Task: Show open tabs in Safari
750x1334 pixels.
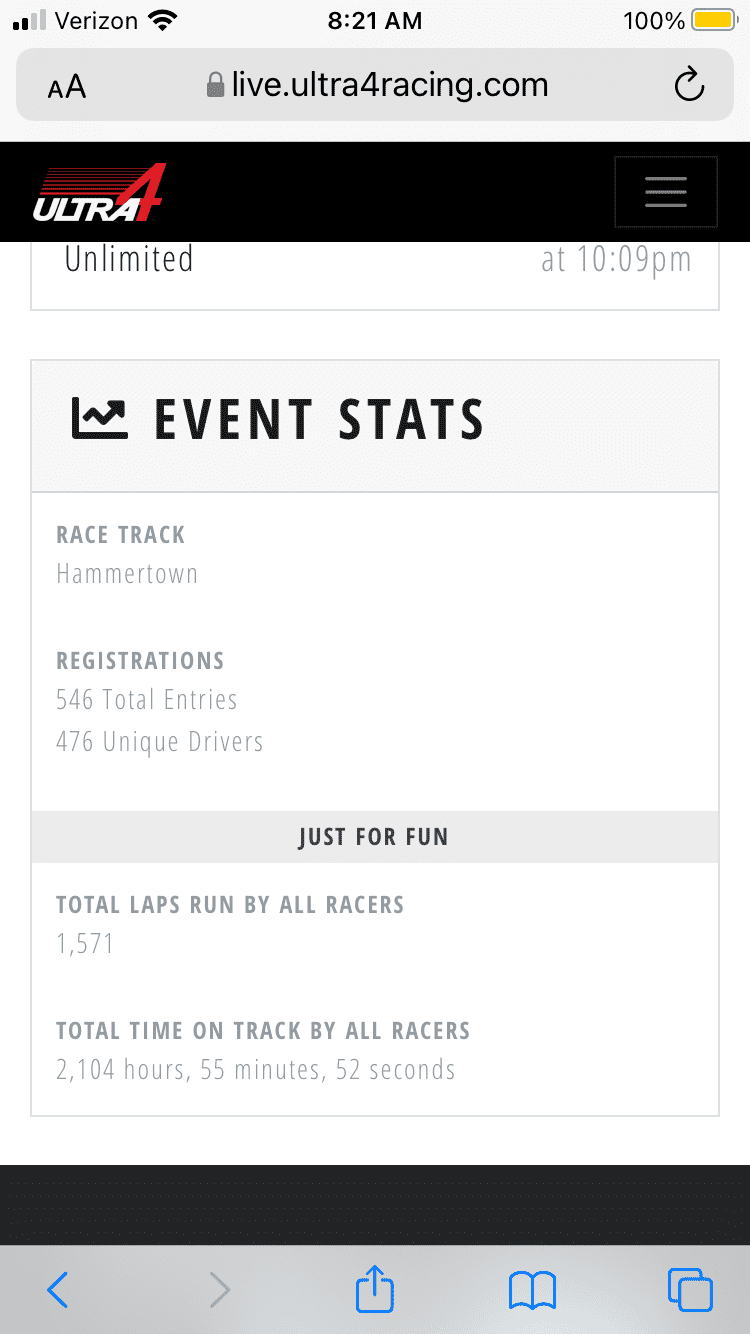Action: click(x=690, y=1290)
